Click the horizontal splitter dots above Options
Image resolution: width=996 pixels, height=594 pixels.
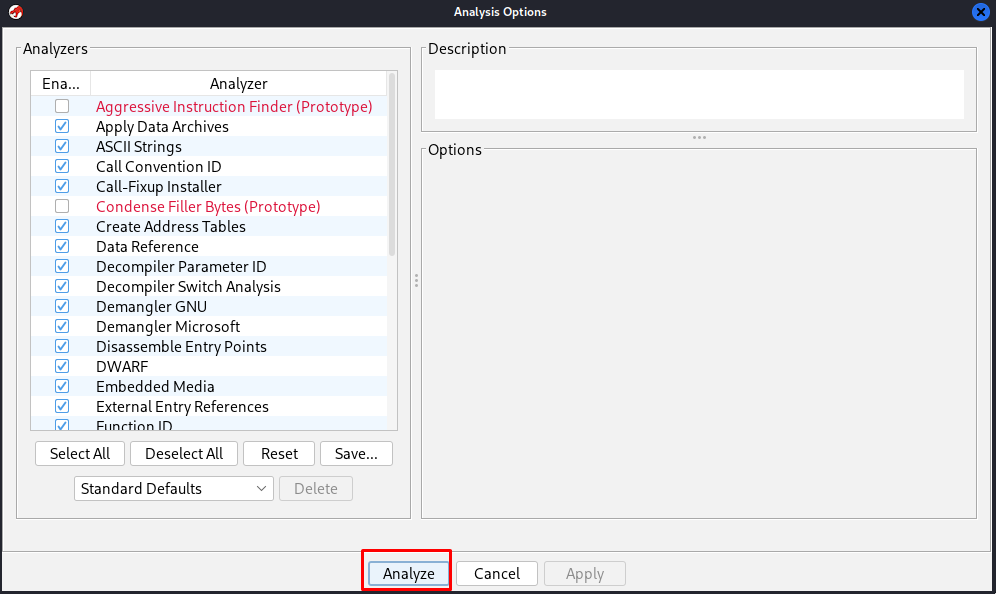(699, 138)
